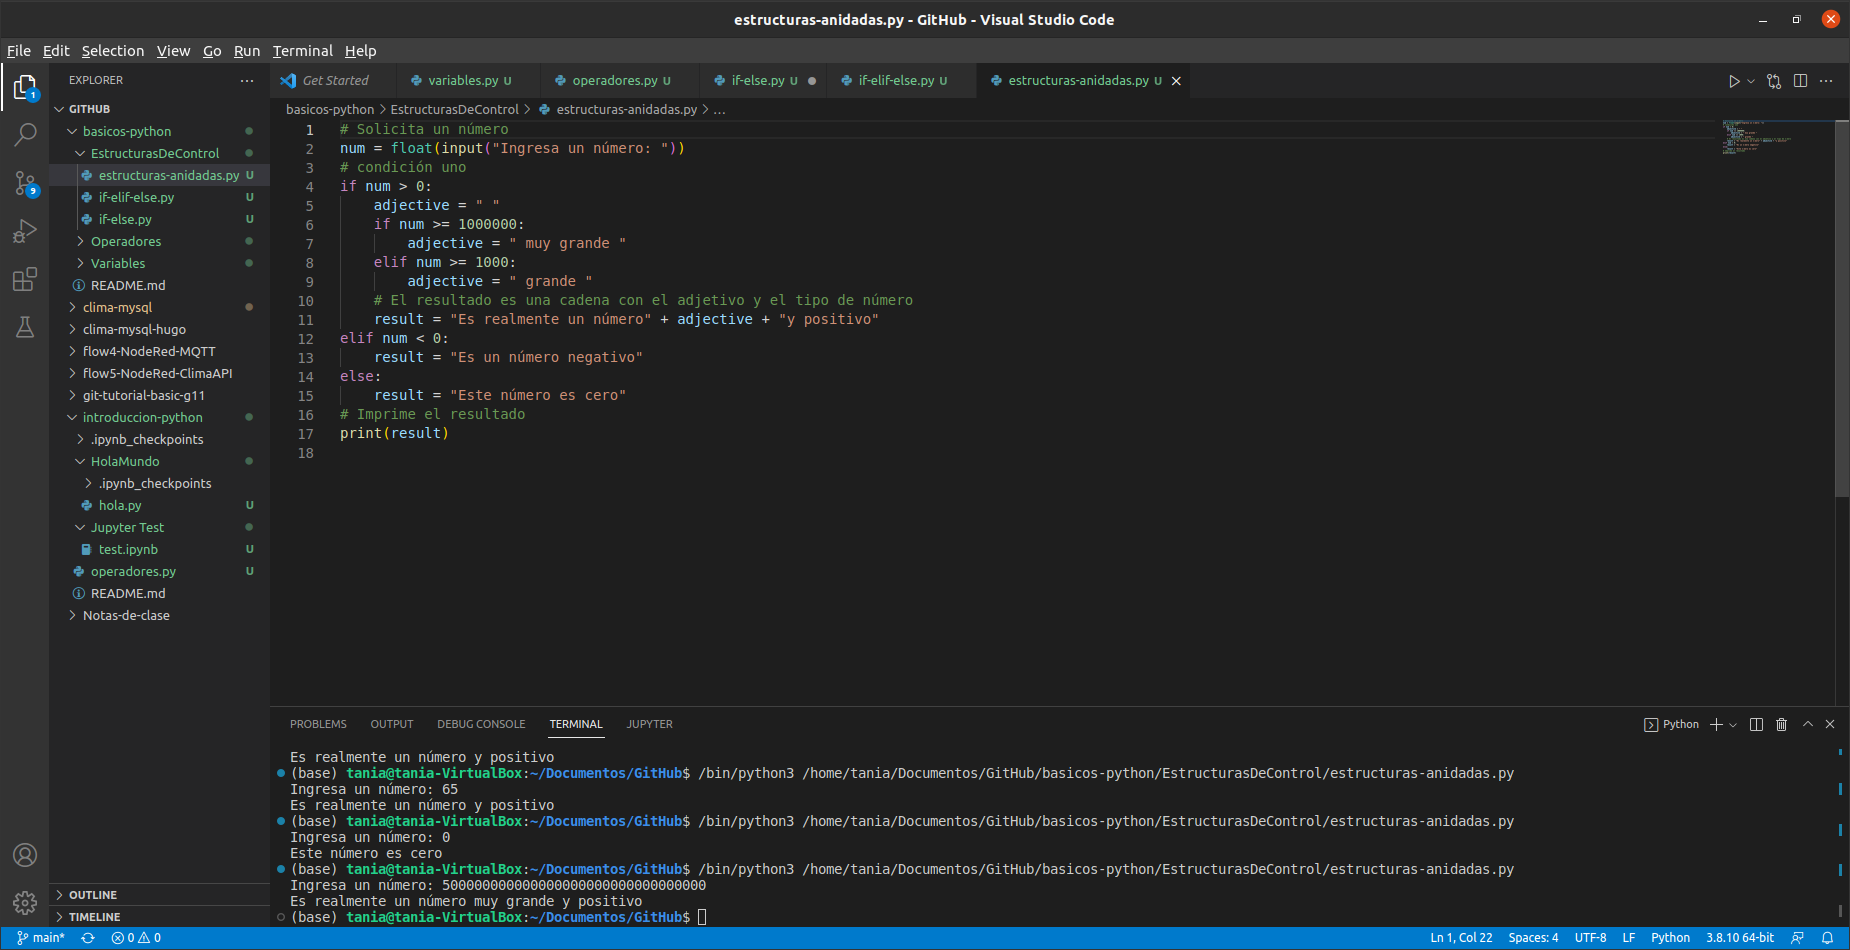This screenshot has height=950, width=1850.
Task: Split the editor to the right
Action: click(x=1801, y=81)
